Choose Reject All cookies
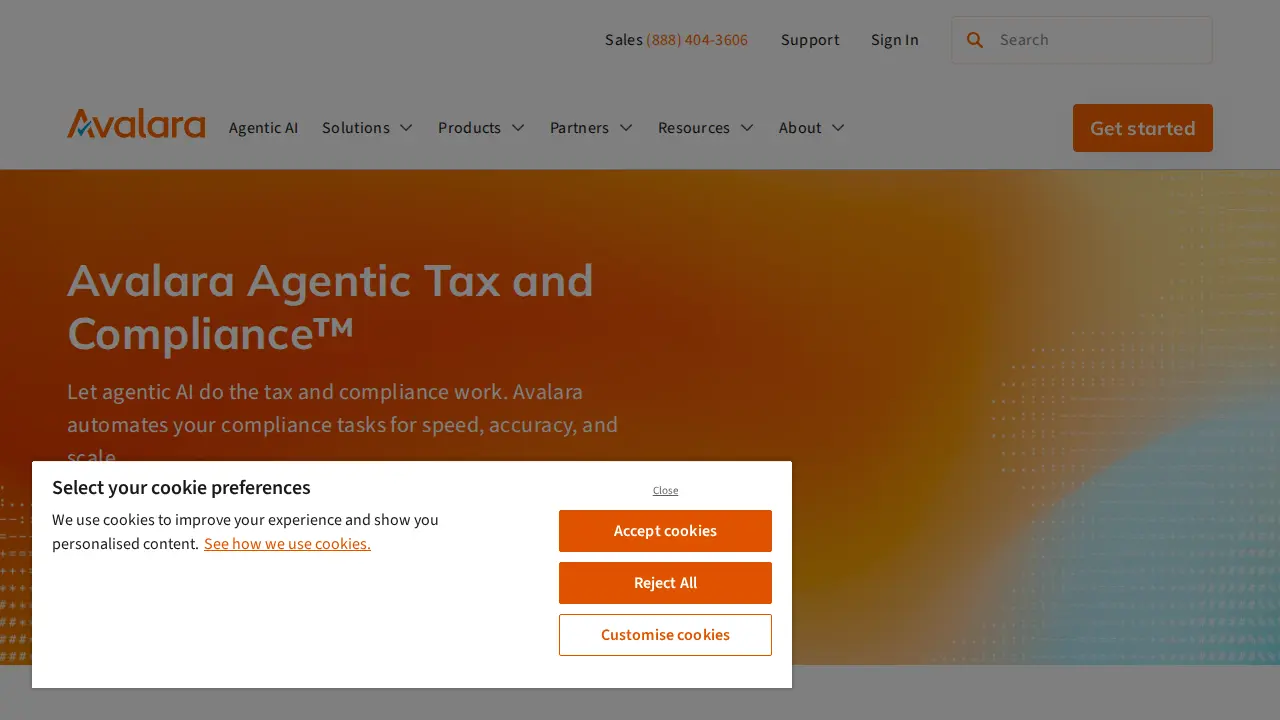1280x720 pixels. click(665, 583)
